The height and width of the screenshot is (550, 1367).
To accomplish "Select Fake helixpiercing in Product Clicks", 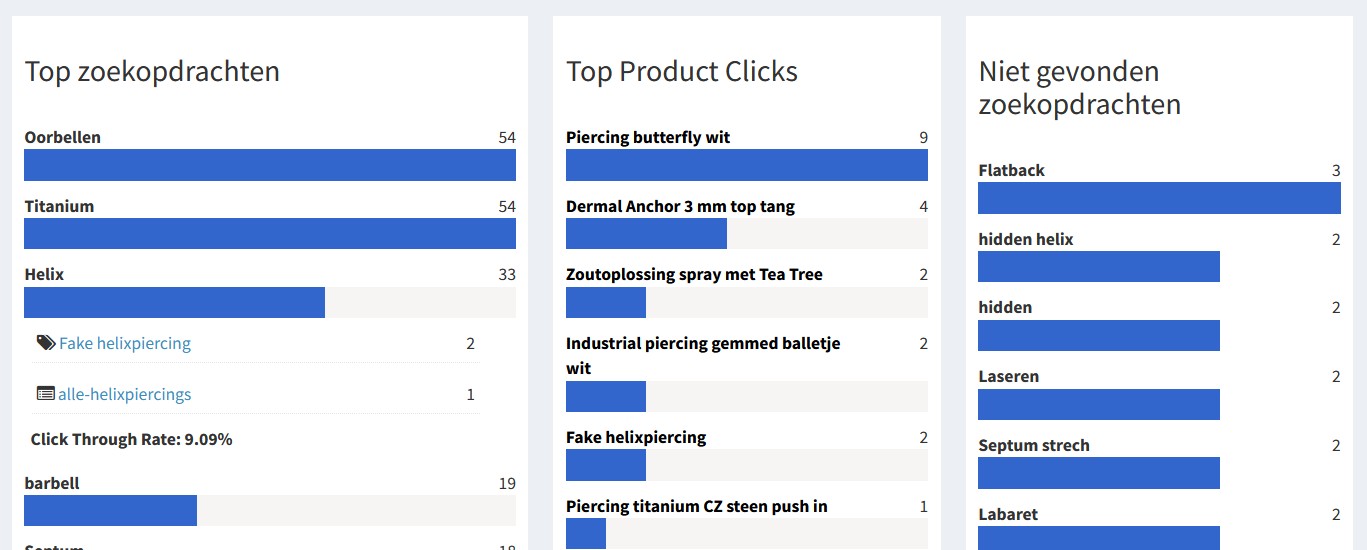I will (x=636, y=438).
